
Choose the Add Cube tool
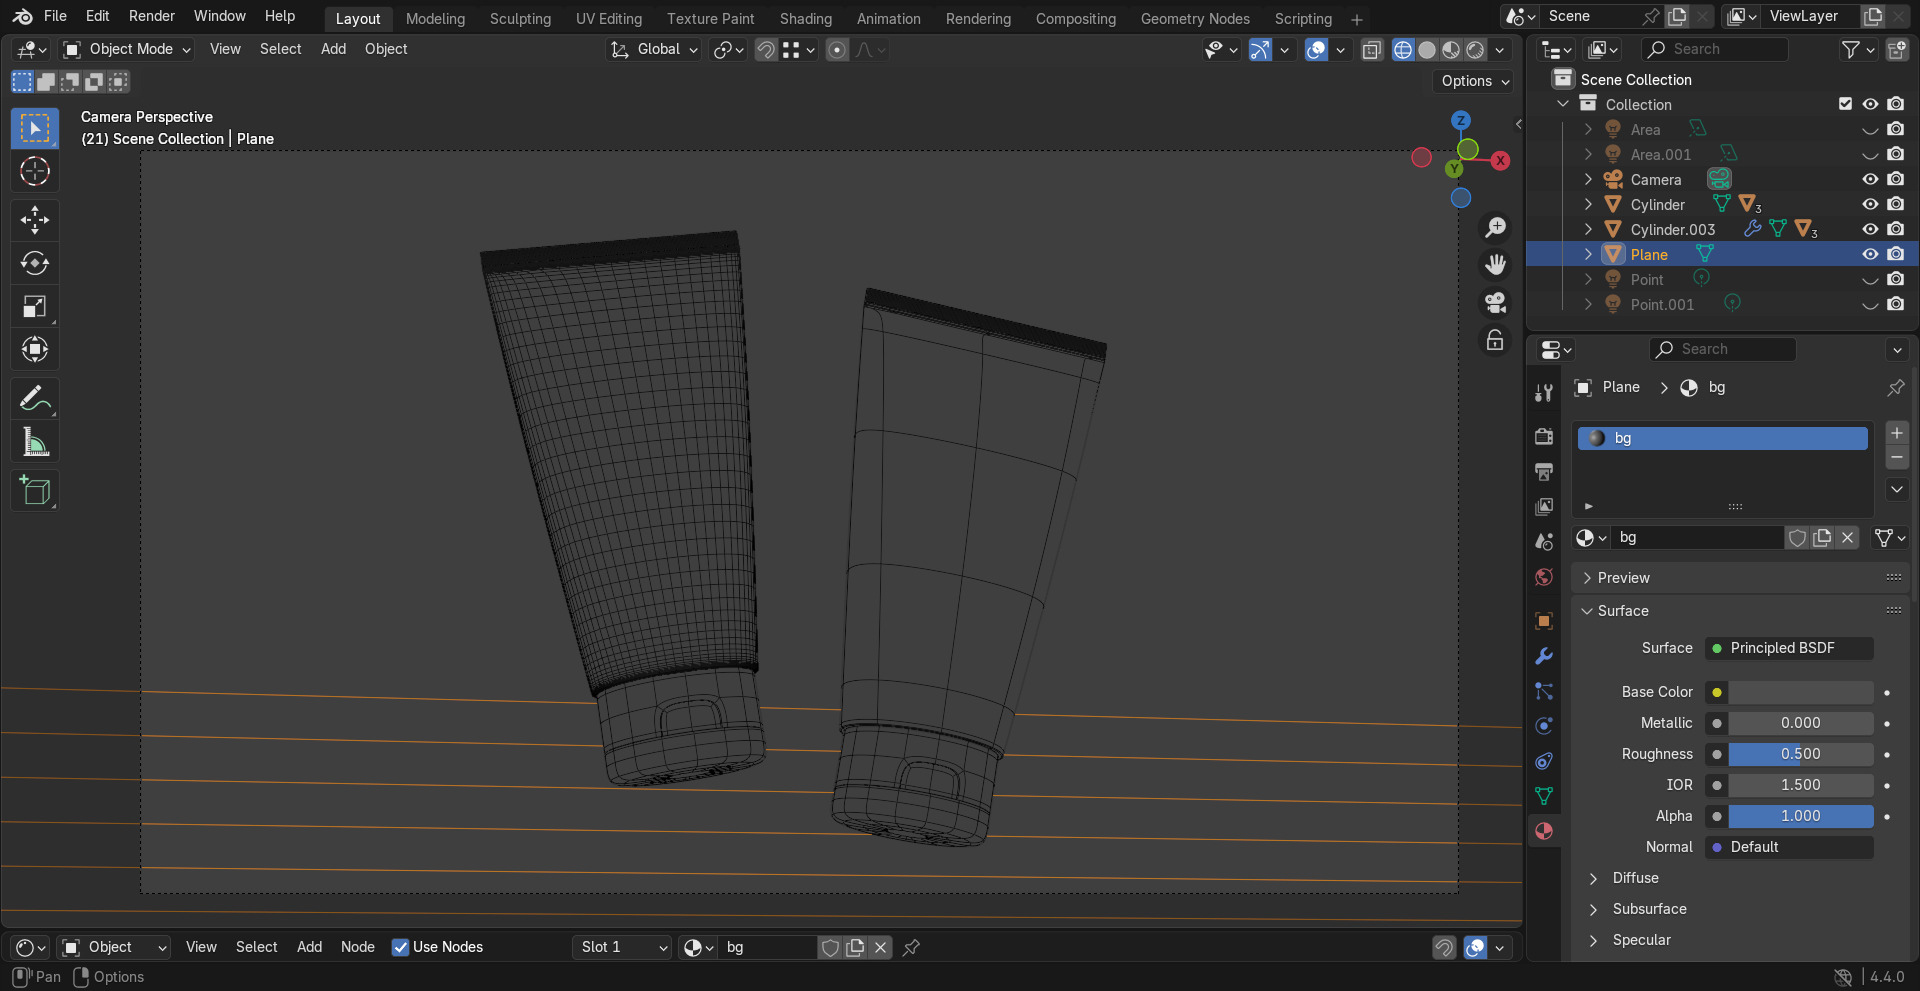click(35, 491)
